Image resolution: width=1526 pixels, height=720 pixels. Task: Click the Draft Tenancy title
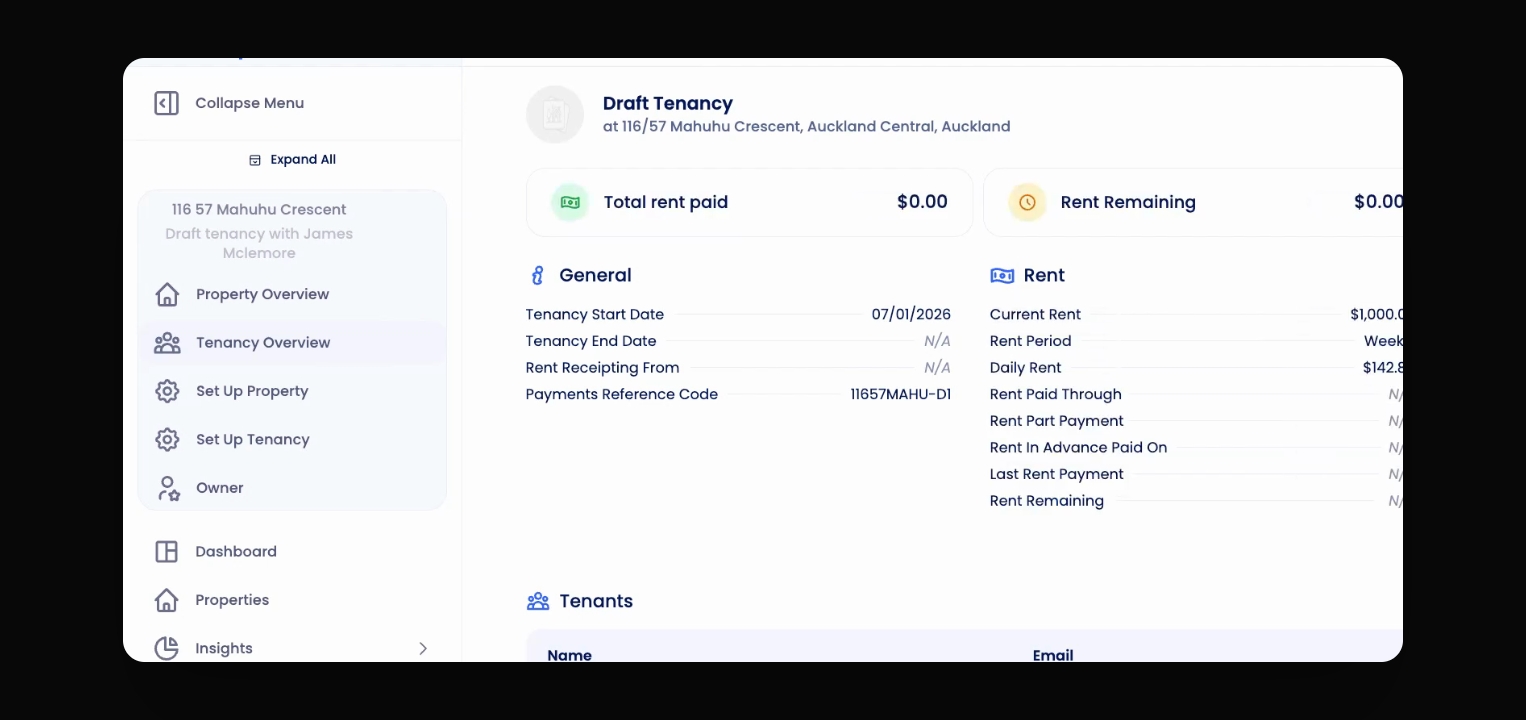(x=668, y=103)
